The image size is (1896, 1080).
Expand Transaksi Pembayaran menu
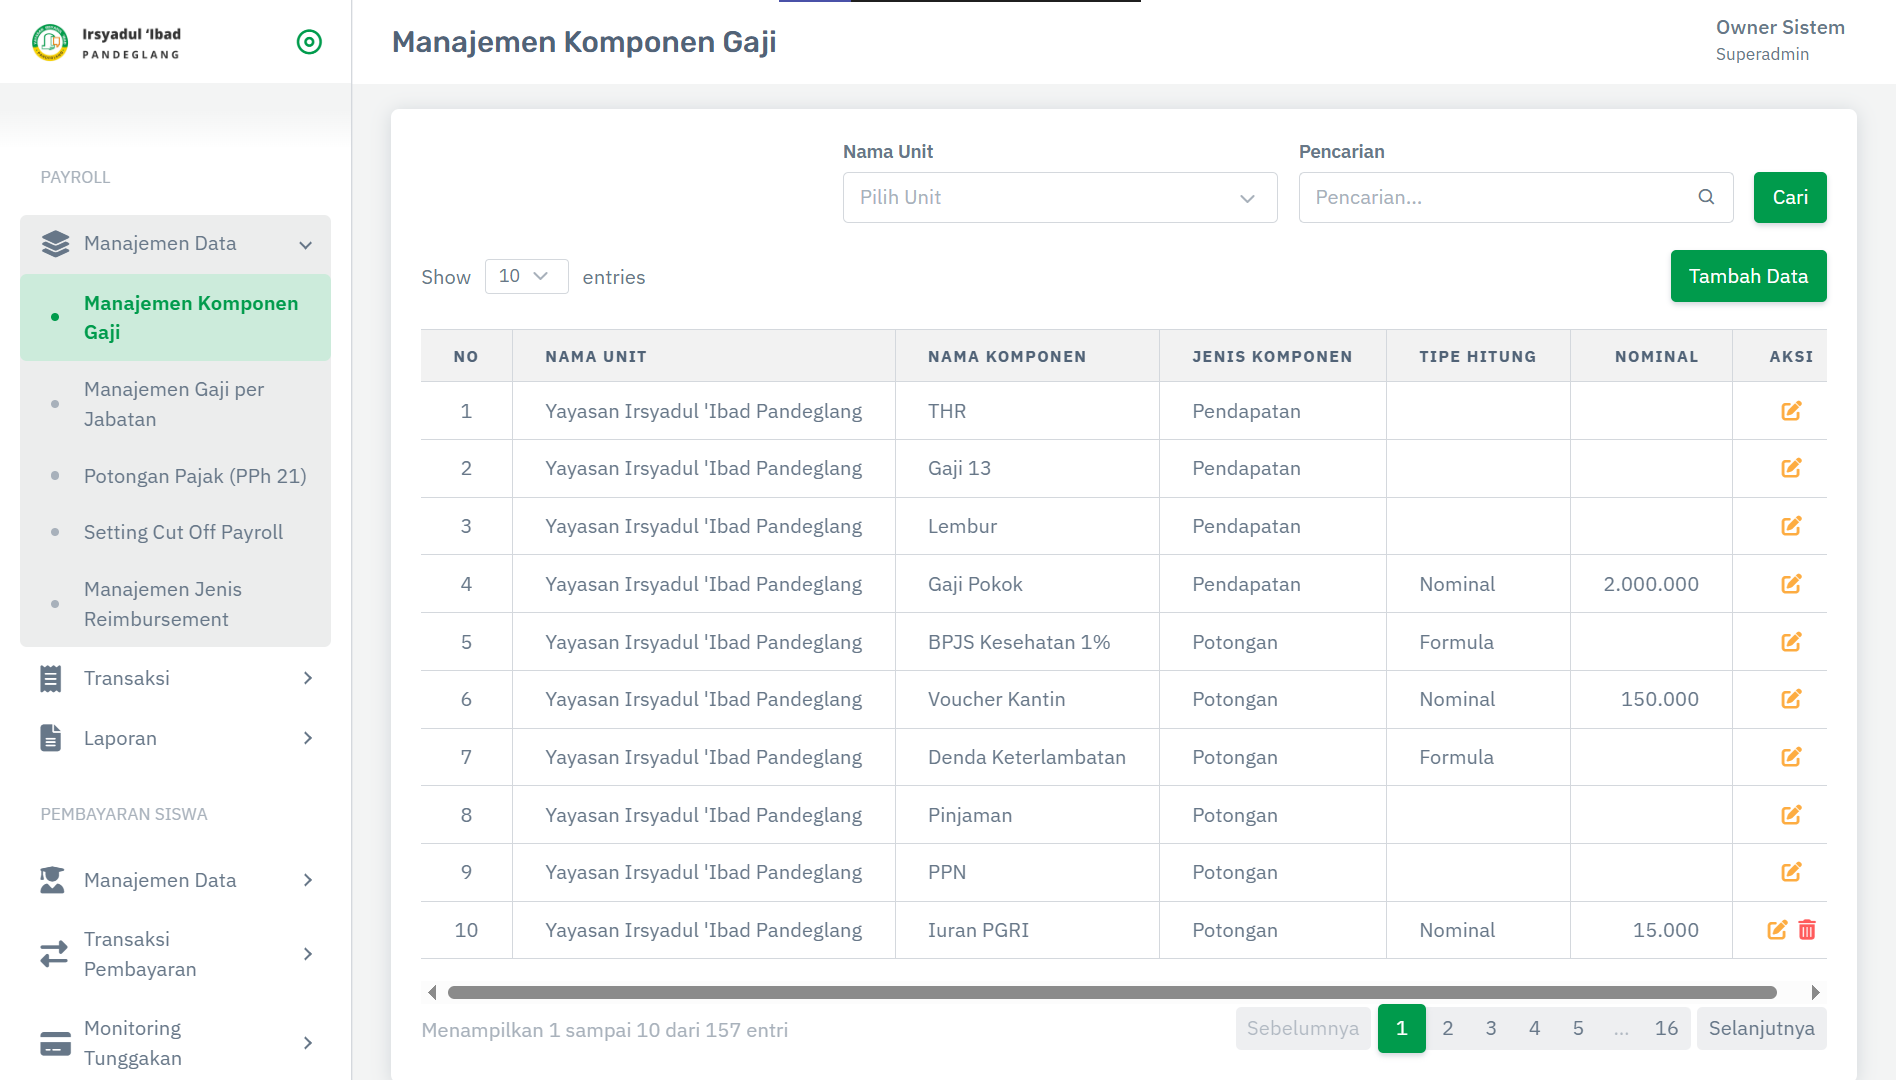coord(176,954)
